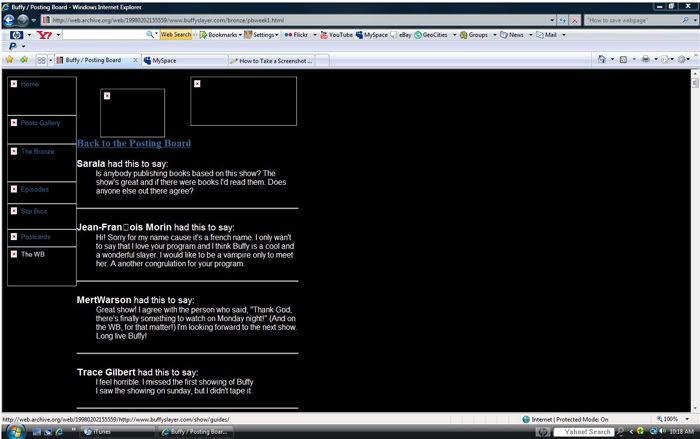Viewport: 700px width, 439px height.
Task: Refresh the page with the refresh icon
Action: click(562, 20)
